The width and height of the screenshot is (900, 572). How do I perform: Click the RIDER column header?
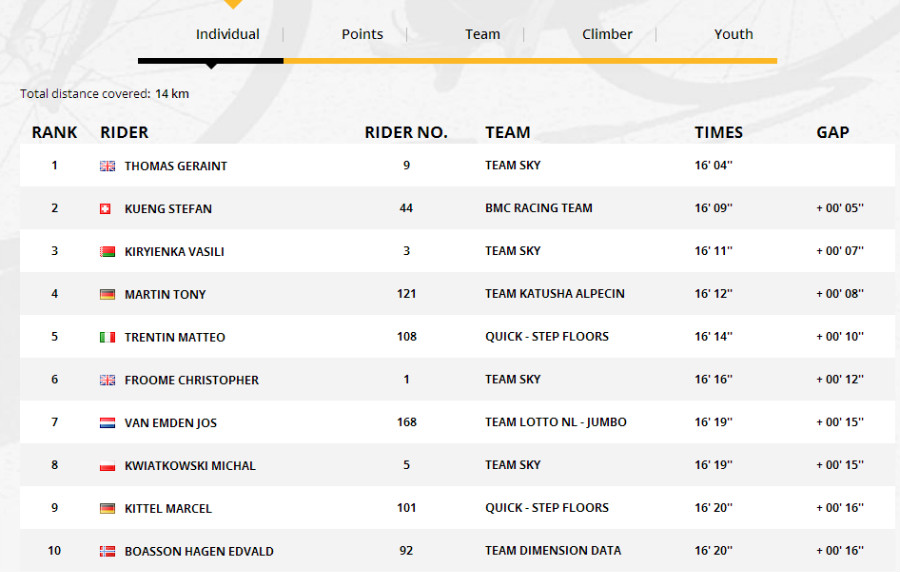124,133
